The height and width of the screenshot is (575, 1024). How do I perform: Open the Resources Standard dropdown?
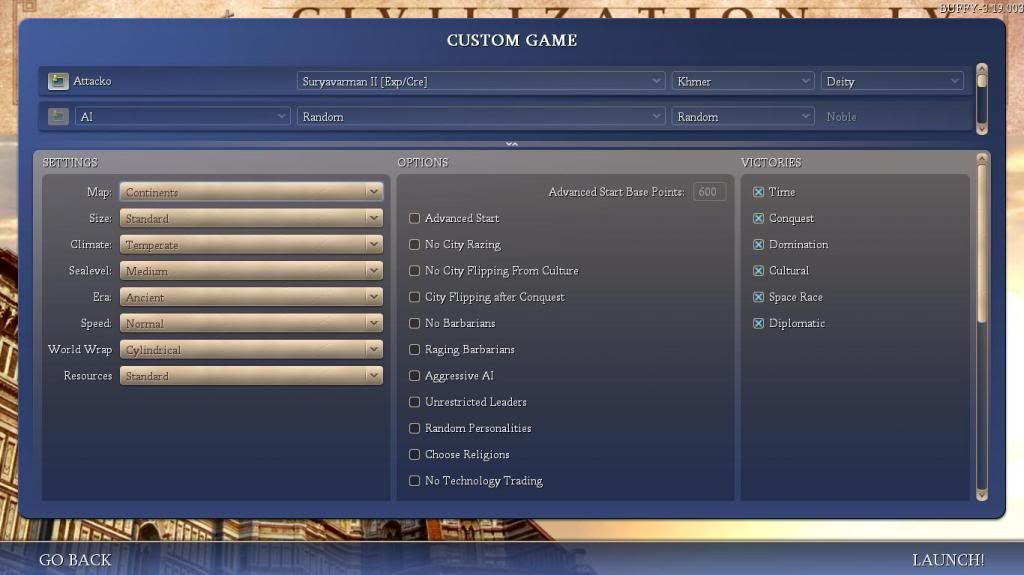pos(251,376)
